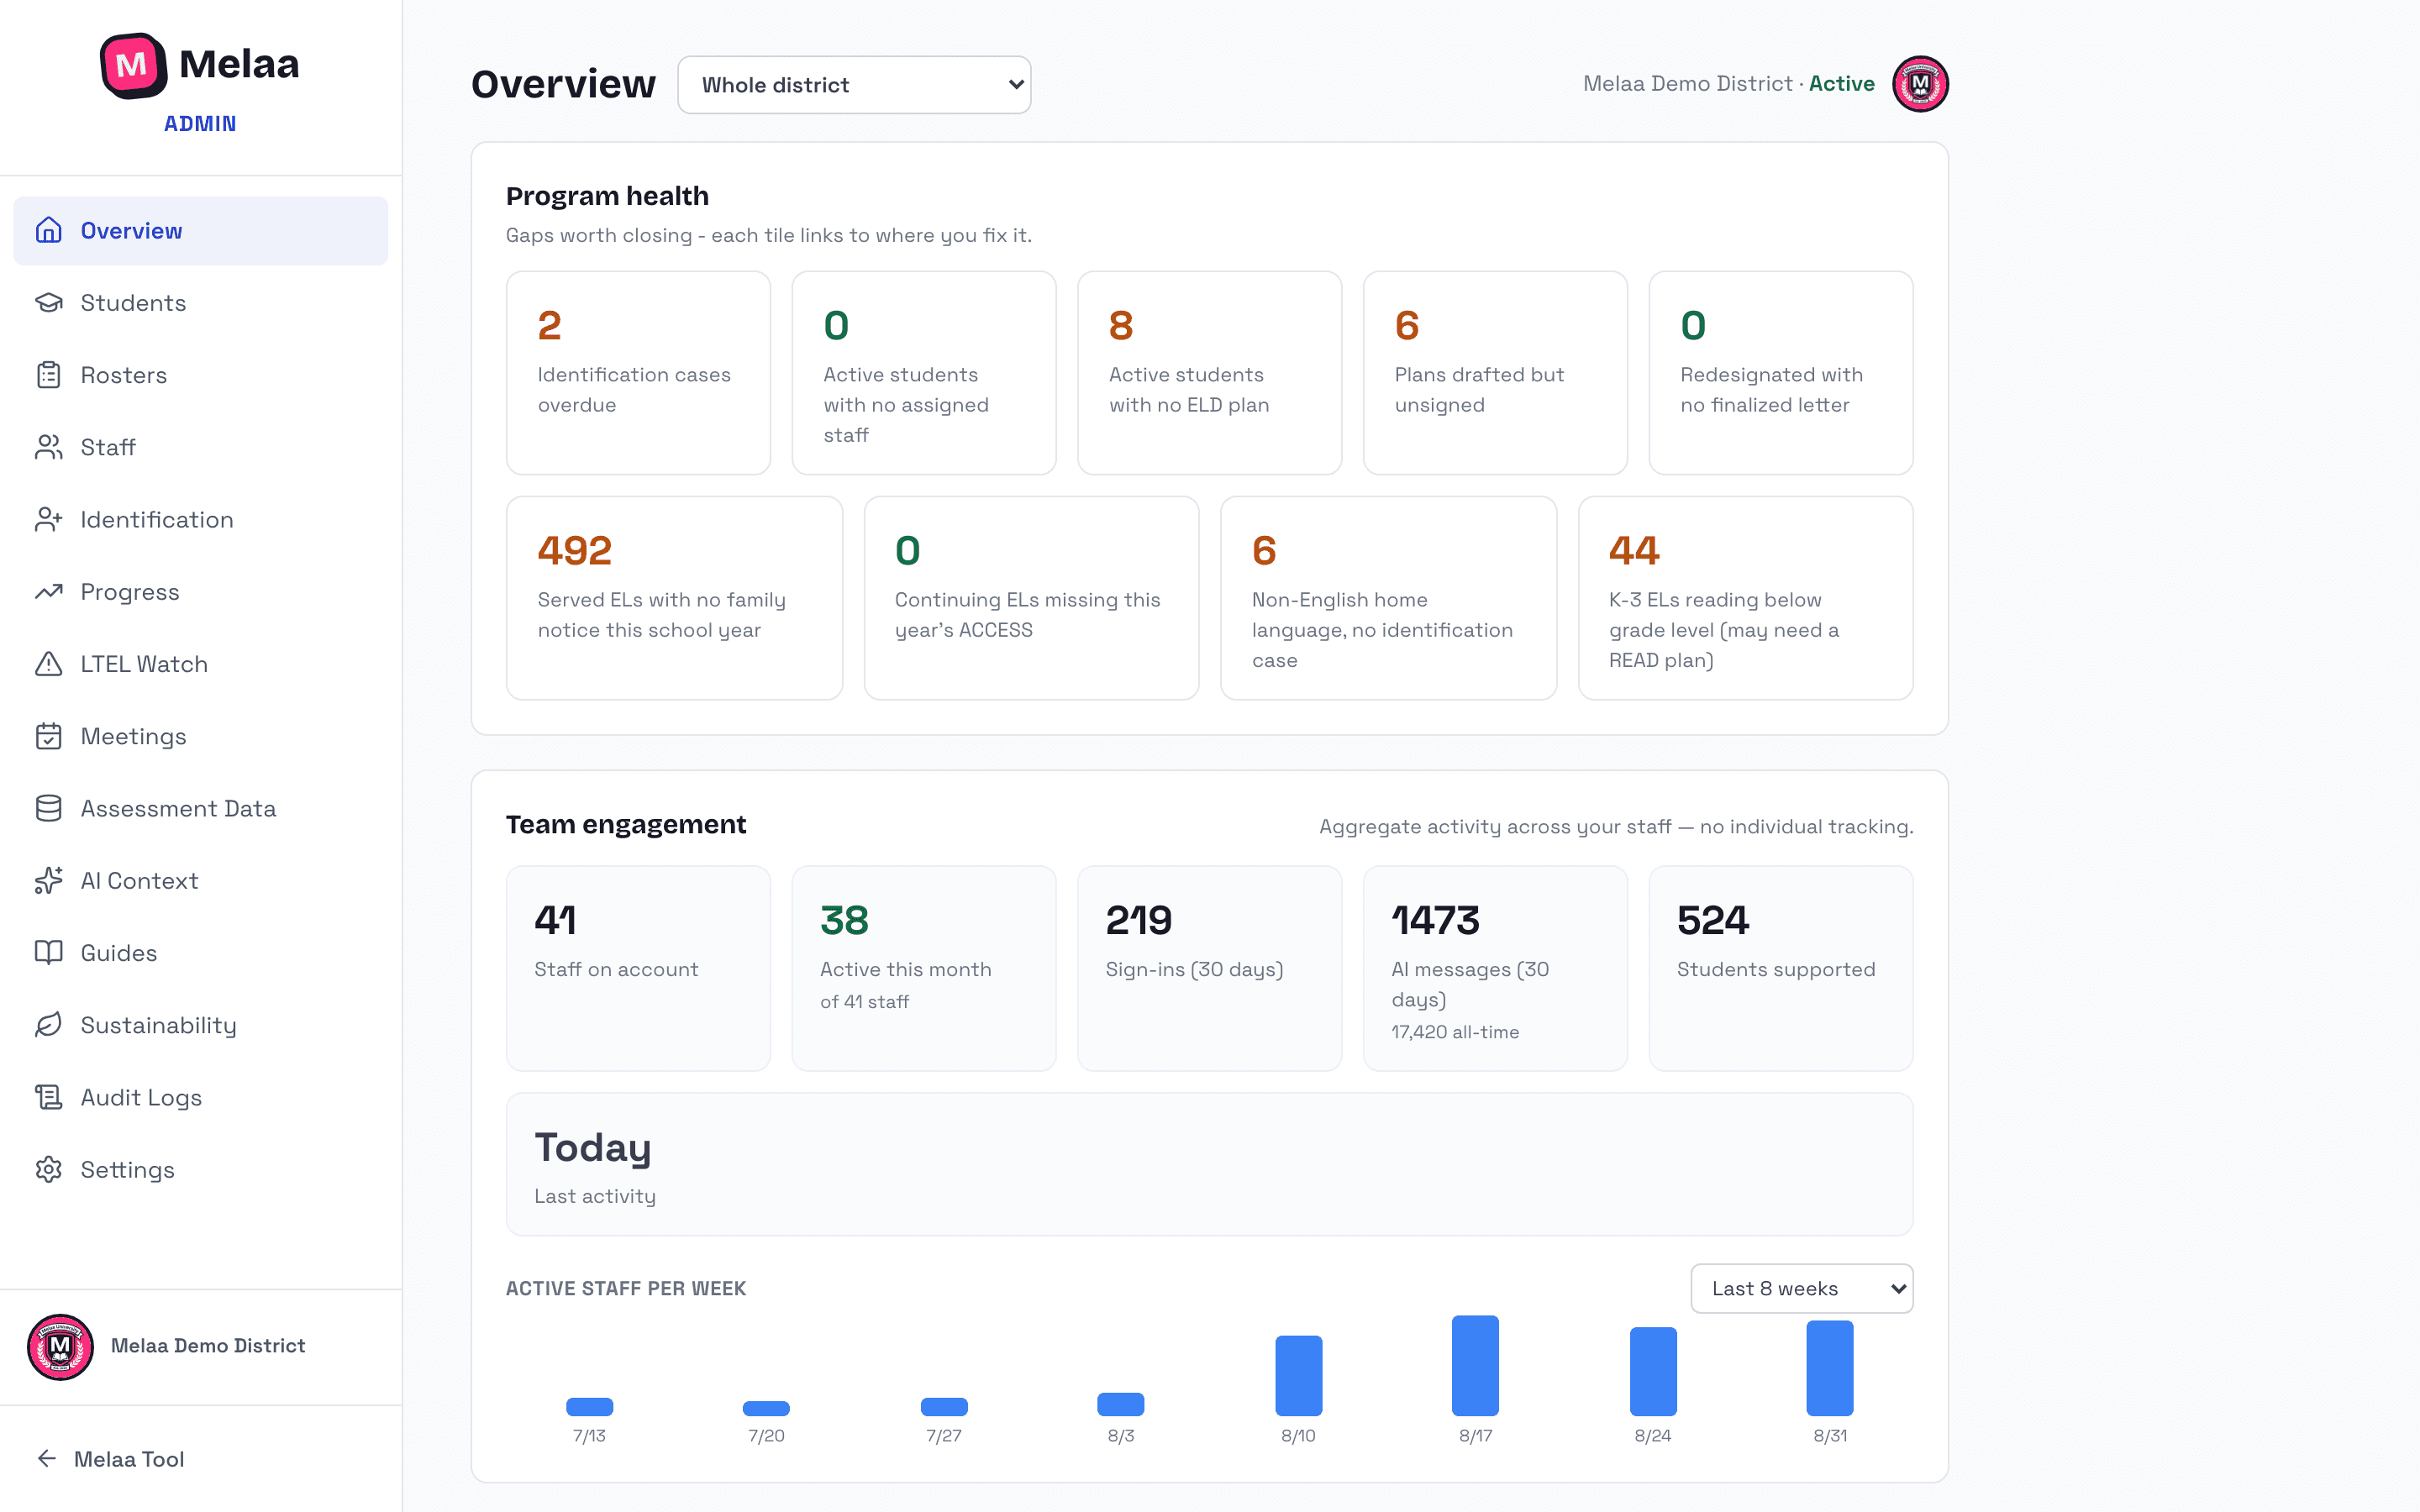Click the Settings gear icon
Screen dimensions: 2420x1512
click(48, 1170)
